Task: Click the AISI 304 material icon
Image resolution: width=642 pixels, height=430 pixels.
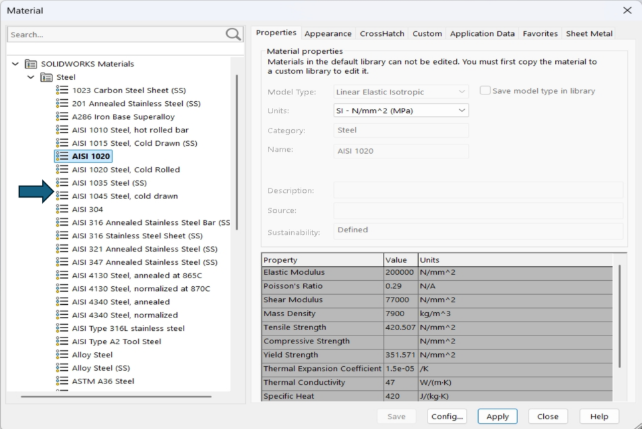Action: 62,209
